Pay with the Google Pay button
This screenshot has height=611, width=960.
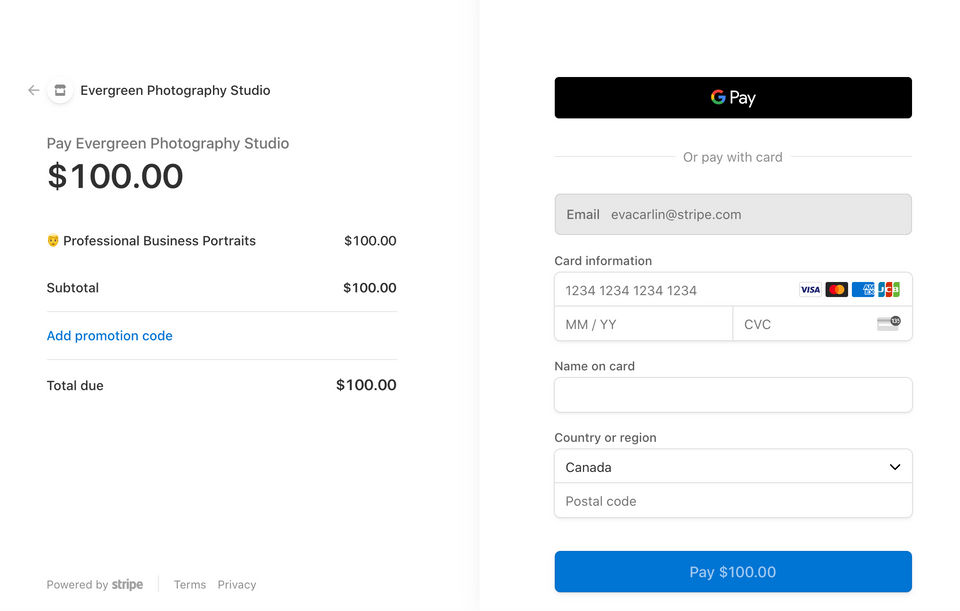733,98
